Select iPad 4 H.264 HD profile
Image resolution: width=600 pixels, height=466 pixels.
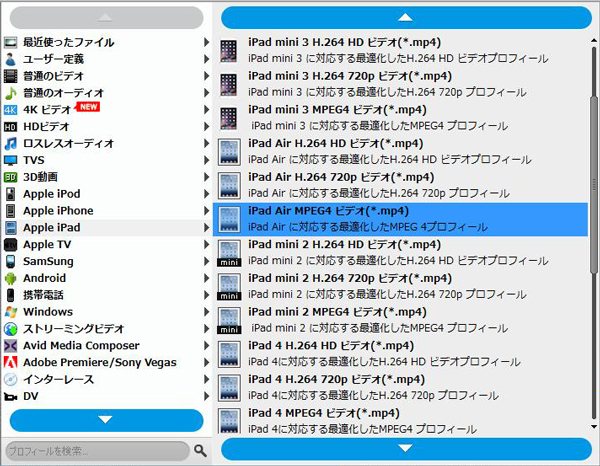tap(401, 354)
